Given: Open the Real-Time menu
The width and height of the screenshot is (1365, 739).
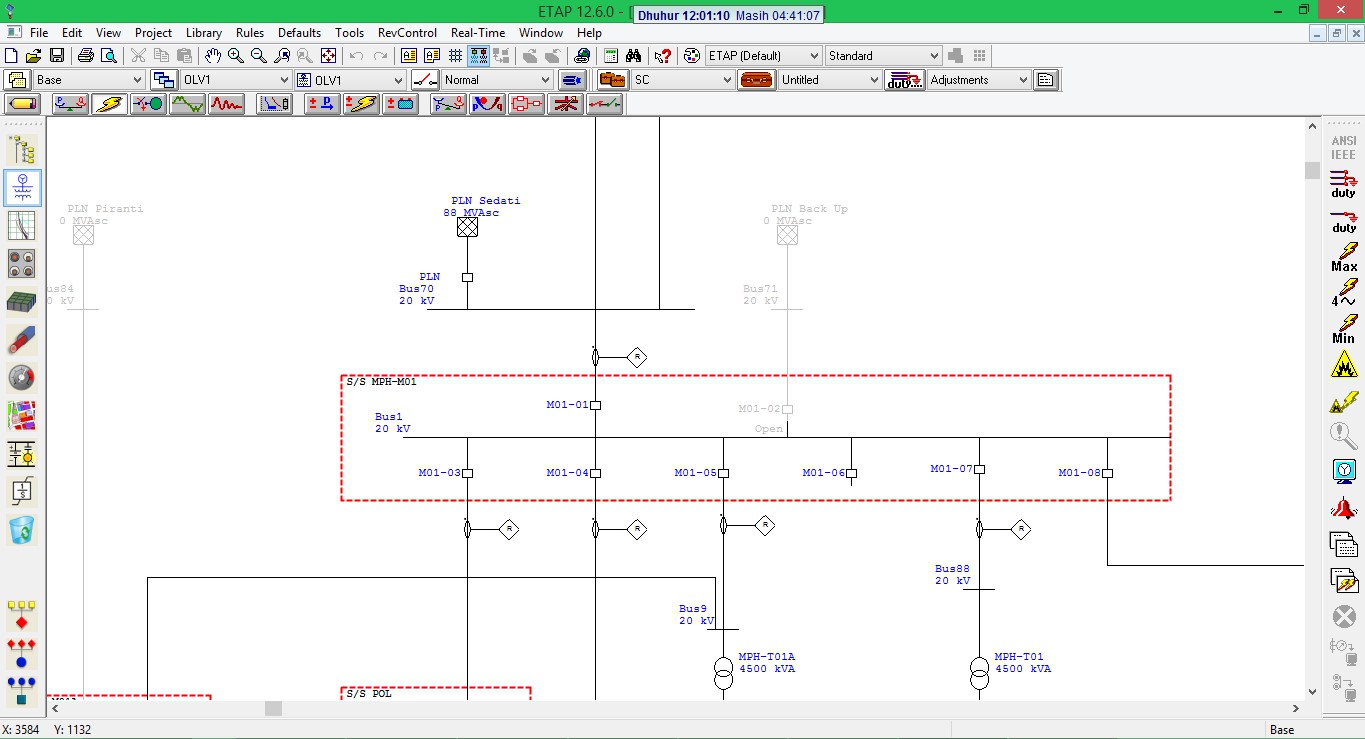Looking at the screenshot, I should (478, 33).
